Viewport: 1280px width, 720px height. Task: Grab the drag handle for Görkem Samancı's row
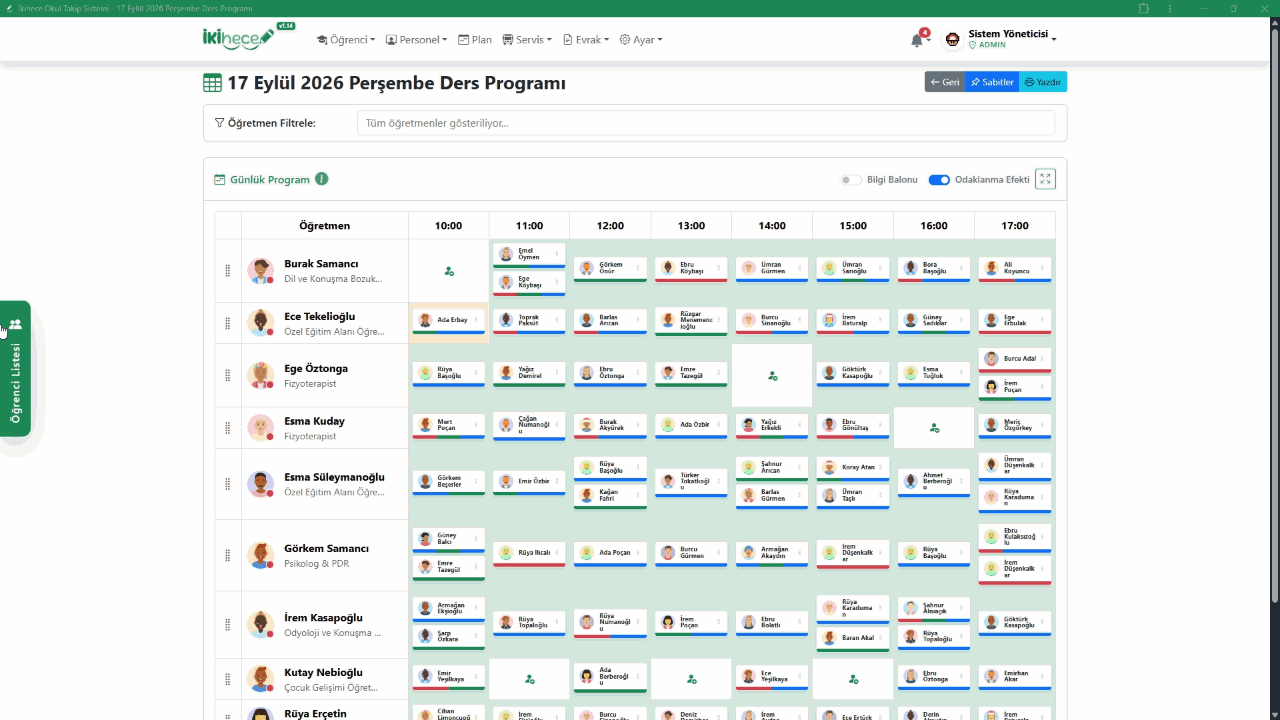[227, 556]
